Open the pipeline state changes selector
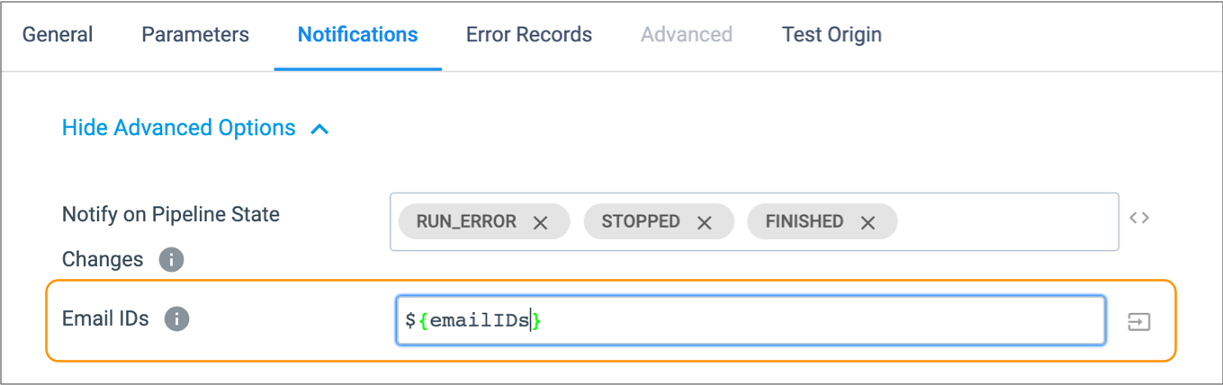This screenshot has width=1223, height=385. coord(754,221)
